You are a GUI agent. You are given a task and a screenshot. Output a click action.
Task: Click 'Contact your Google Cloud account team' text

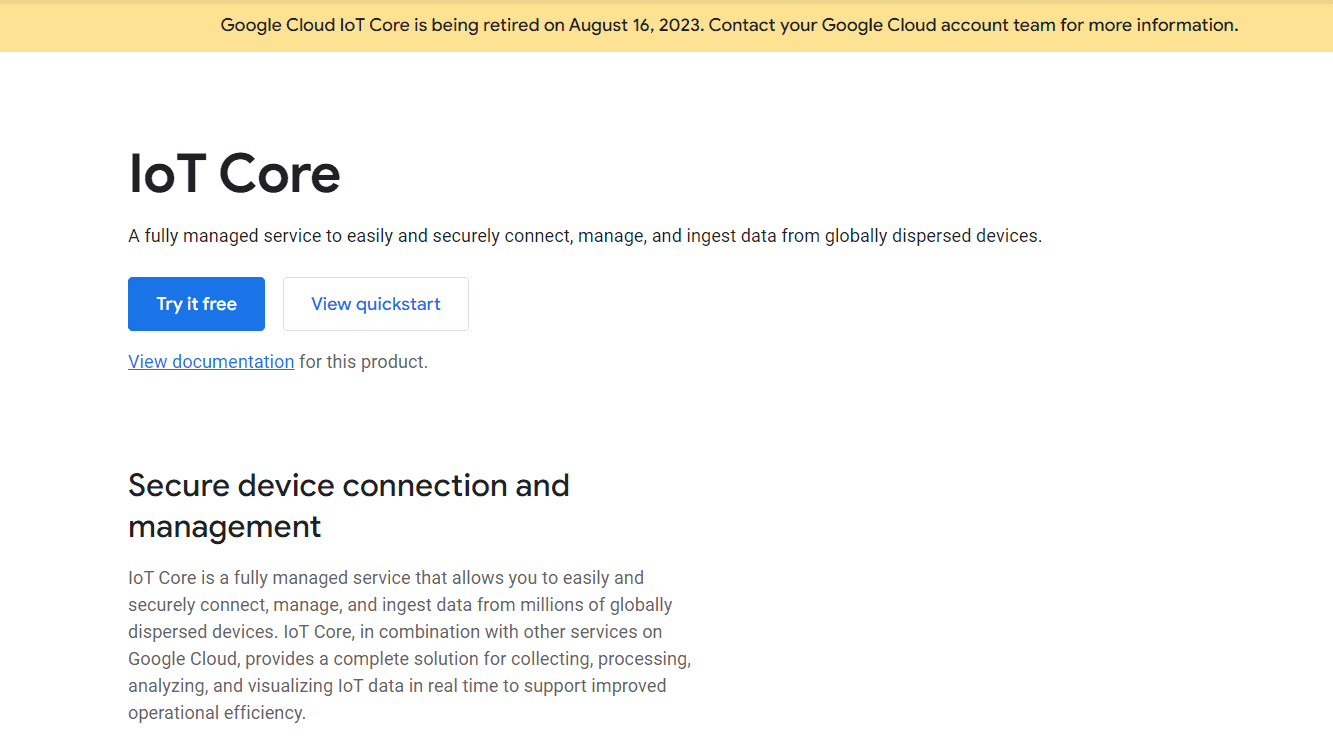882,25
